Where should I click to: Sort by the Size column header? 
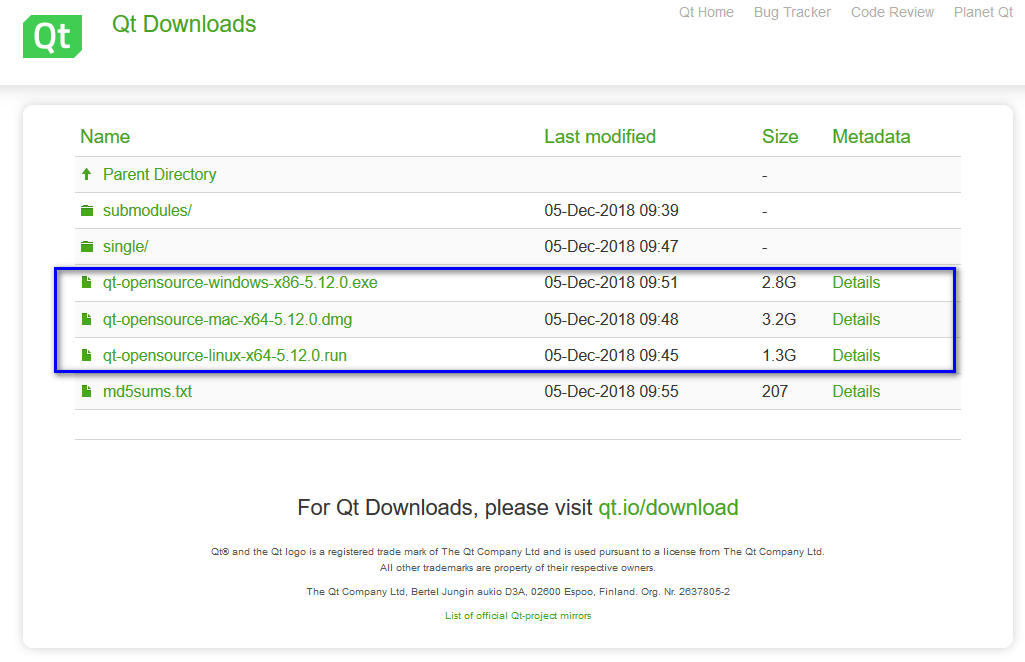(780, 137)
